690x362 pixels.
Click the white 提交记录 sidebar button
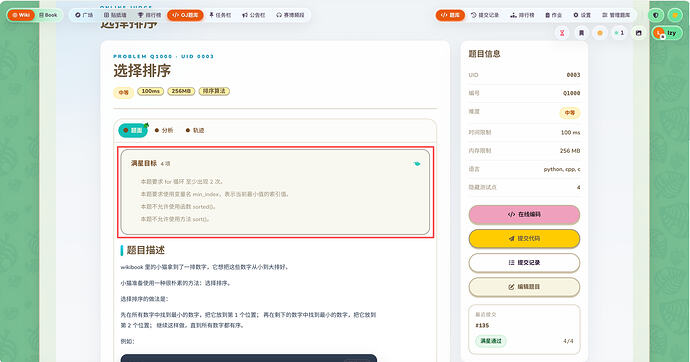tap(524, 263)
